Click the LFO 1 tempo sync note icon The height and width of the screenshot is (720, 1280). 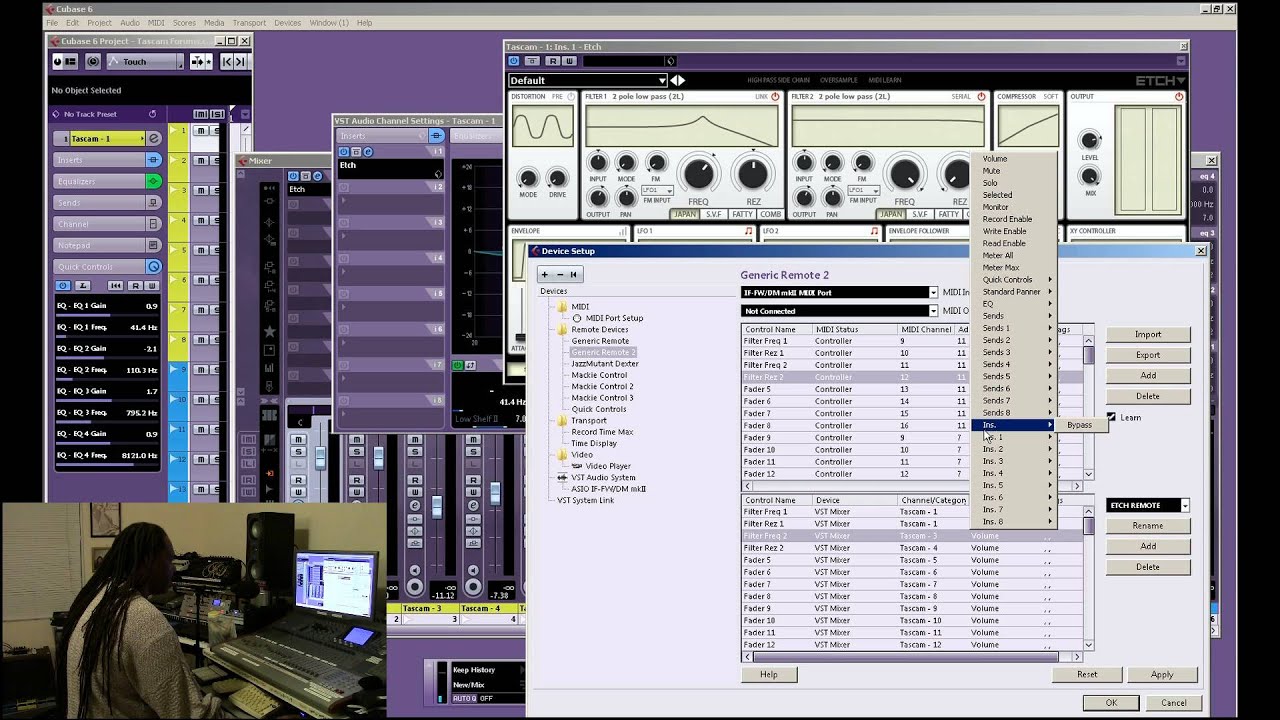[748, 231]
